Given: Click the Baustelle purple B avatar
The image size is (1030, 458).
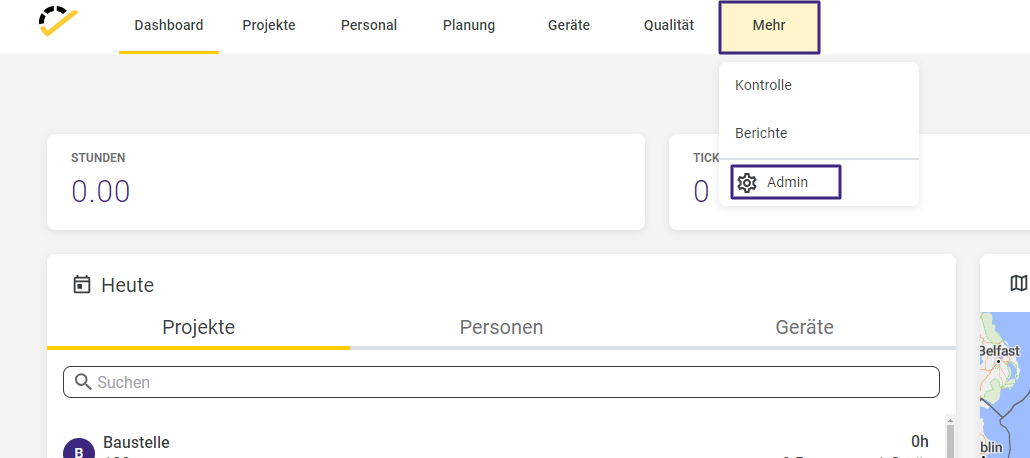Looking at the screenshot, I should pos(79,448).
